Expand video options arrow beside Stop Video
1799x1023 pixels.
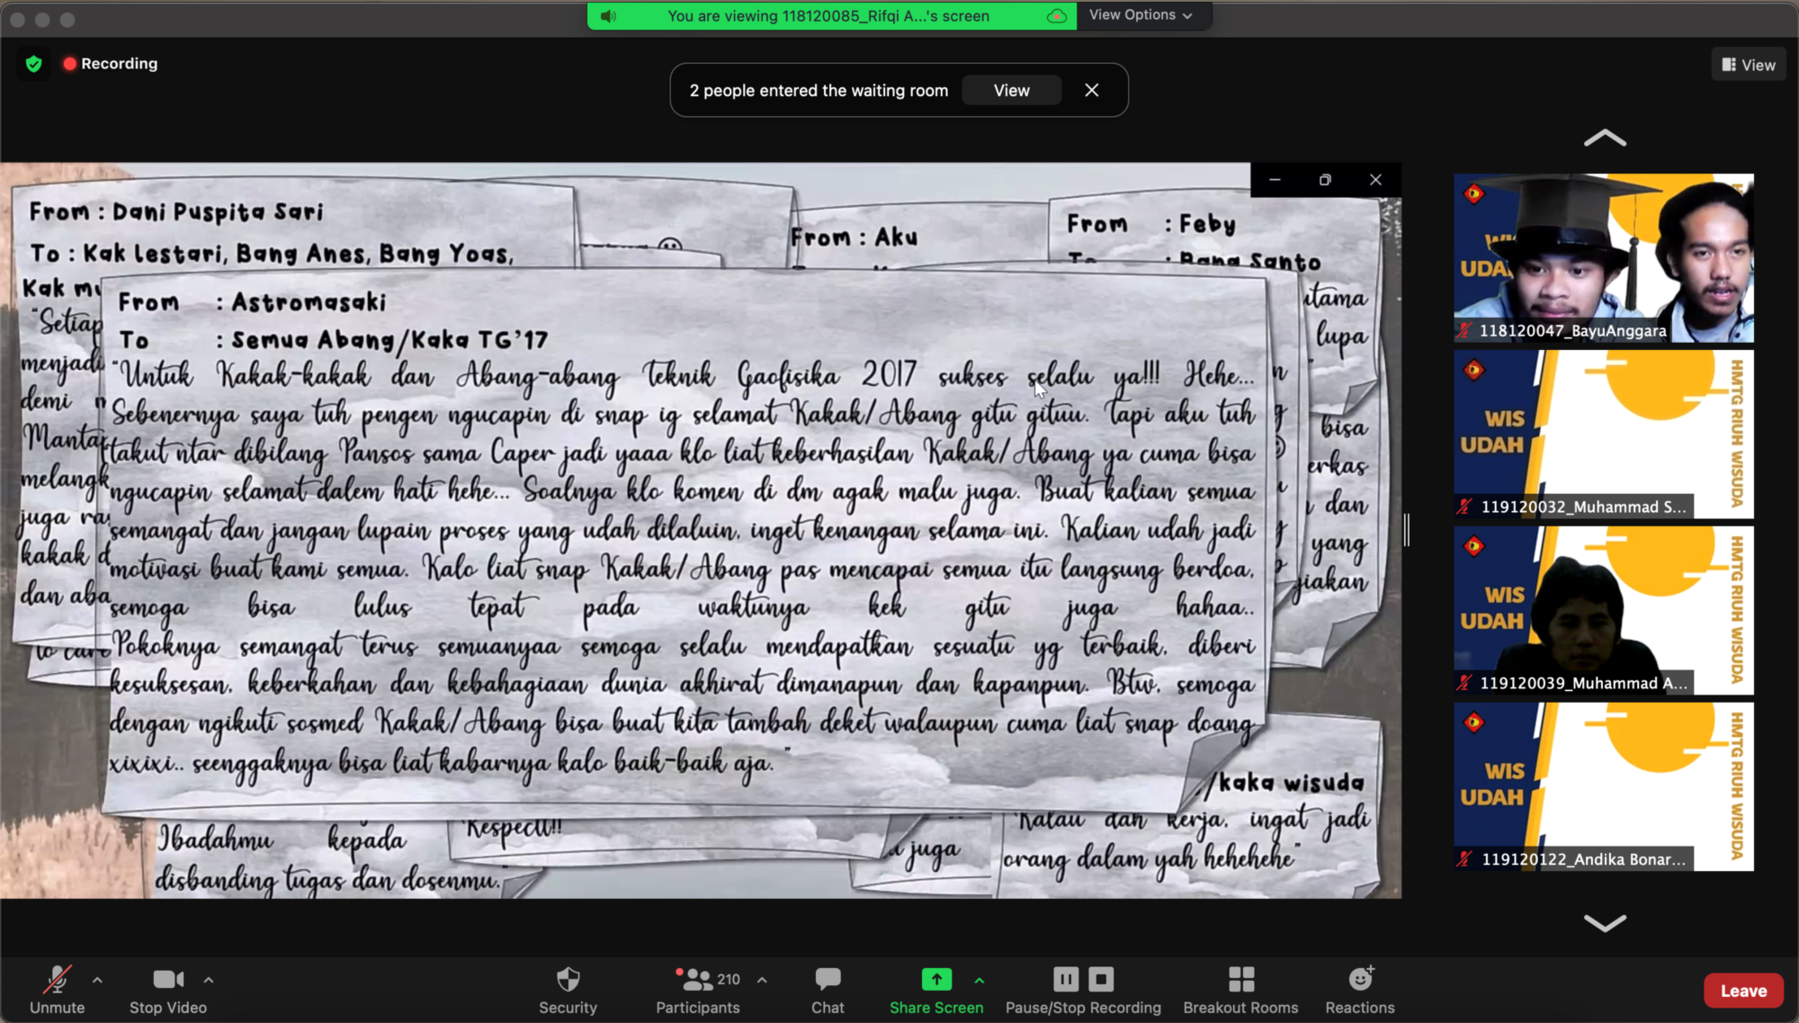click(208, 980)
